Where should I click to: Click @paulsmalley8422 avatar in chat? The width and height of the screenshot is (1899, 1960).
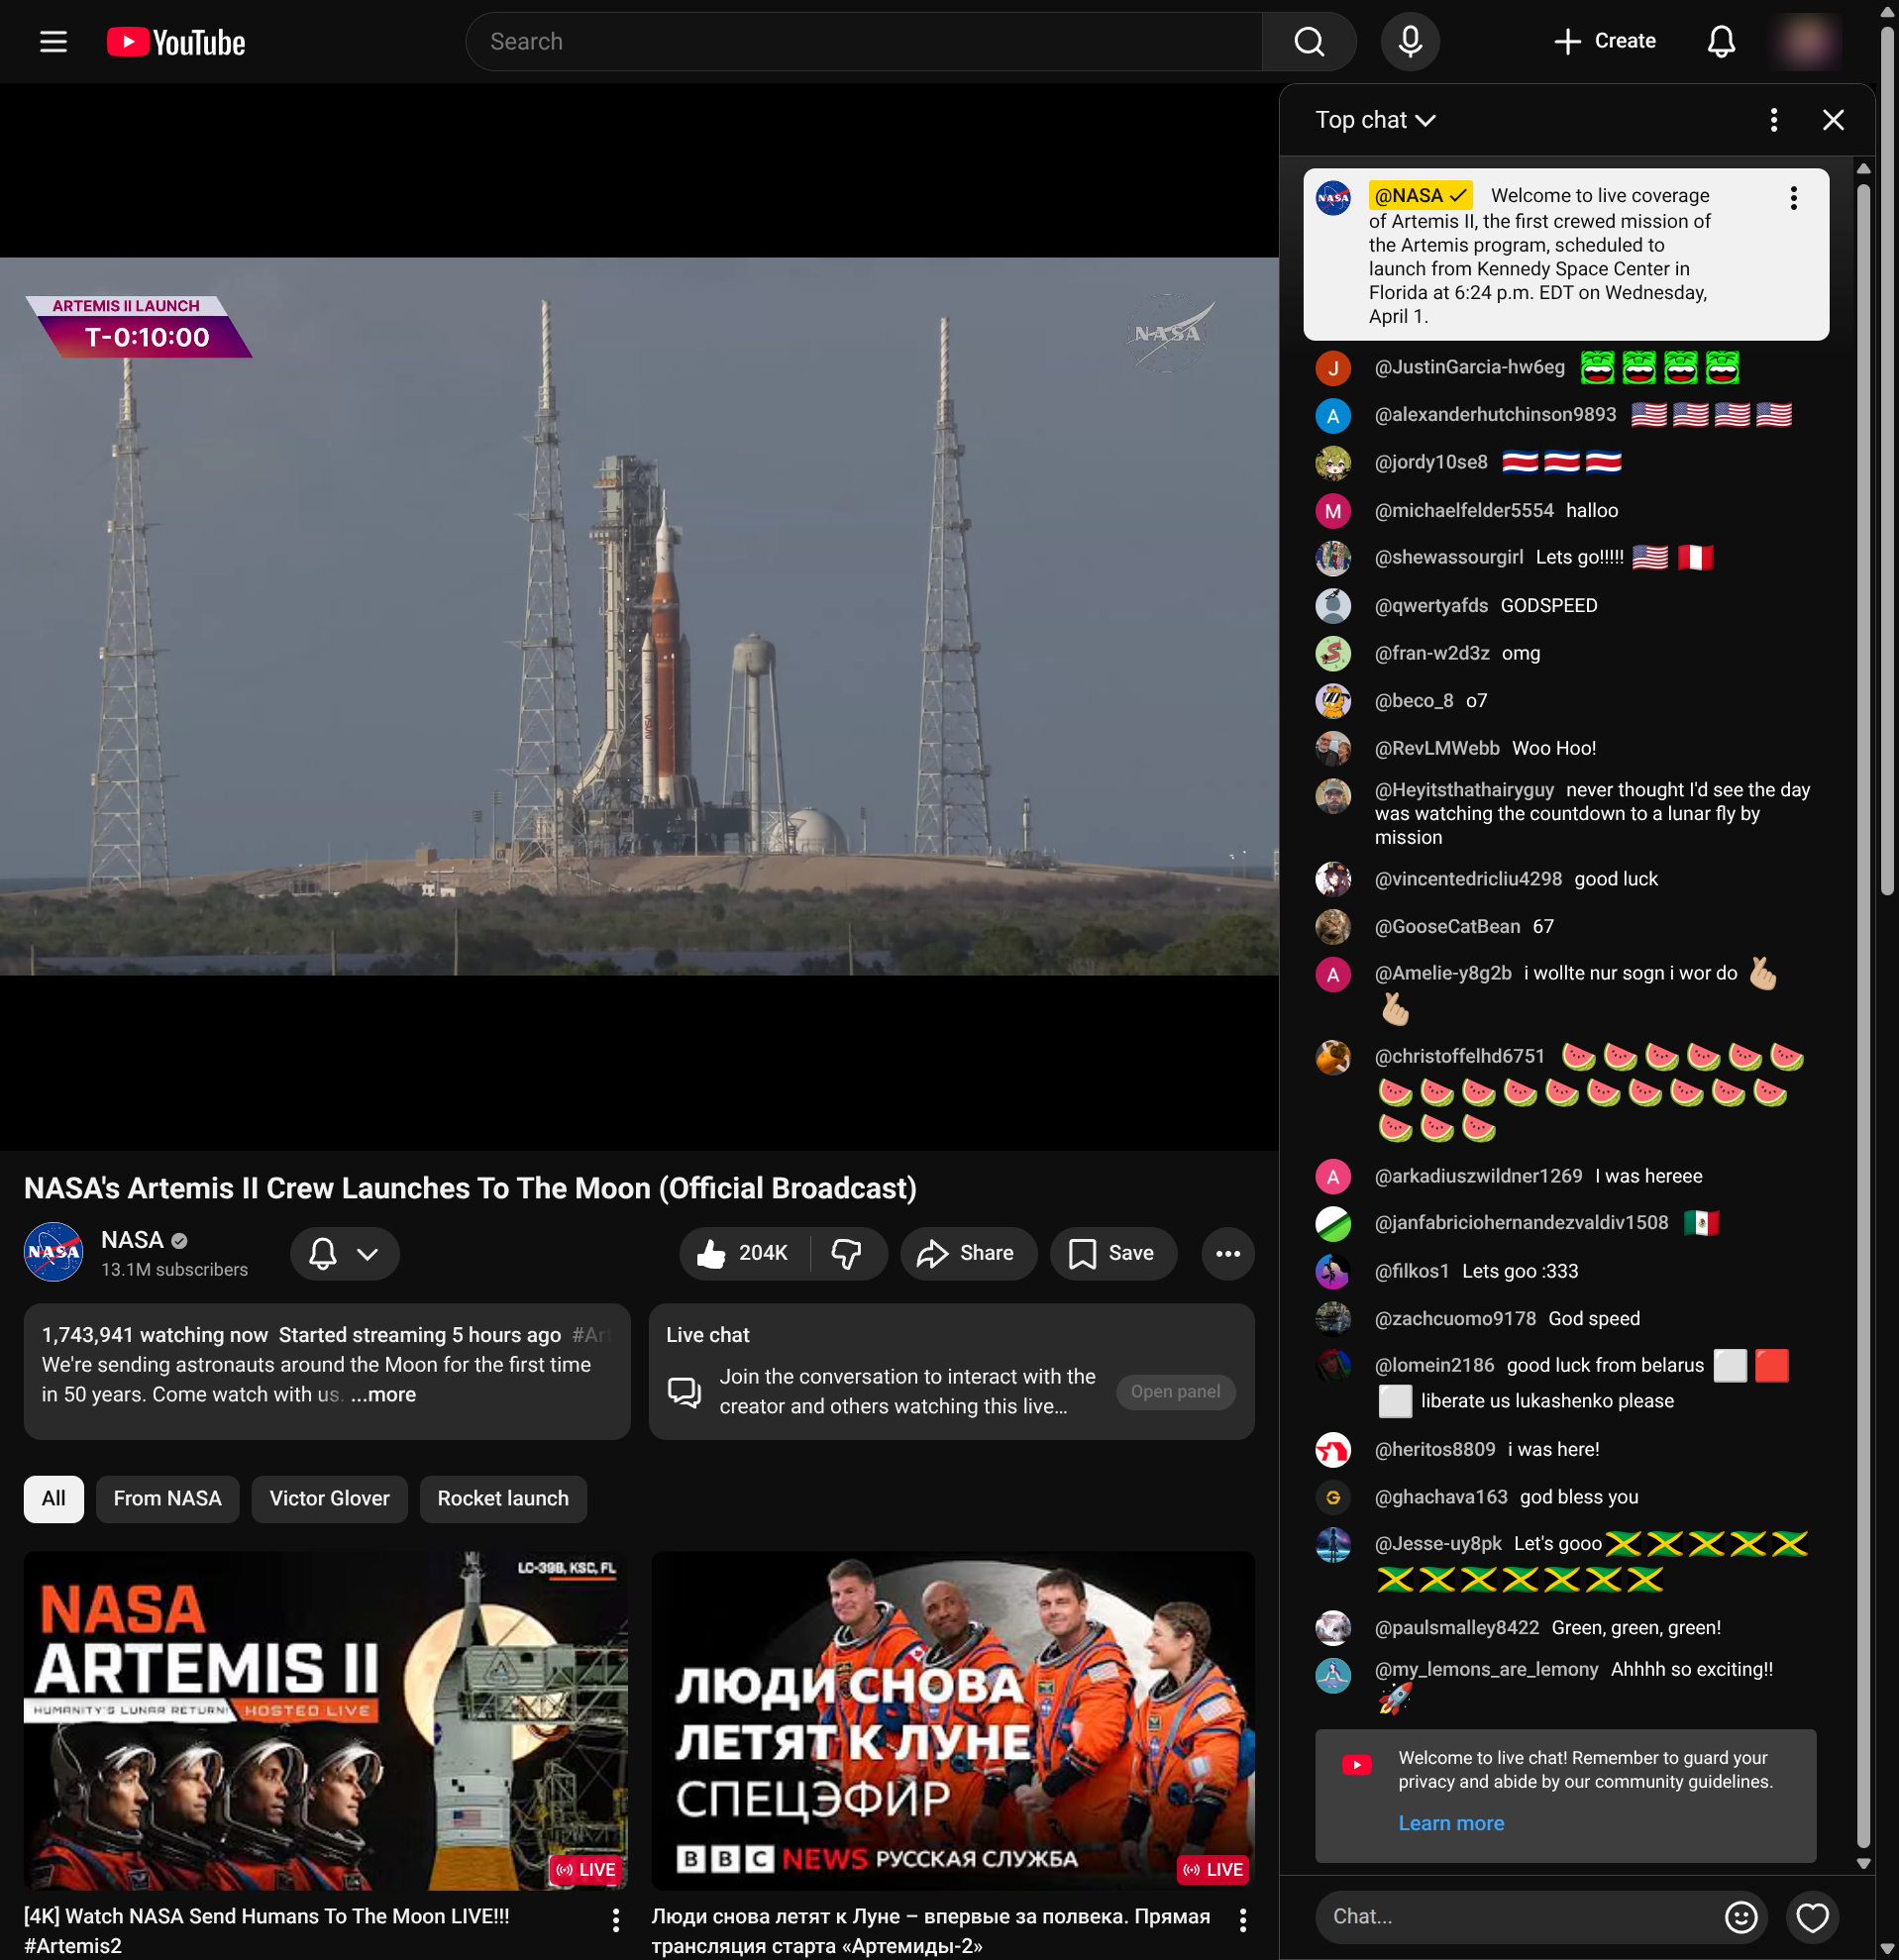(1333, 1629)
